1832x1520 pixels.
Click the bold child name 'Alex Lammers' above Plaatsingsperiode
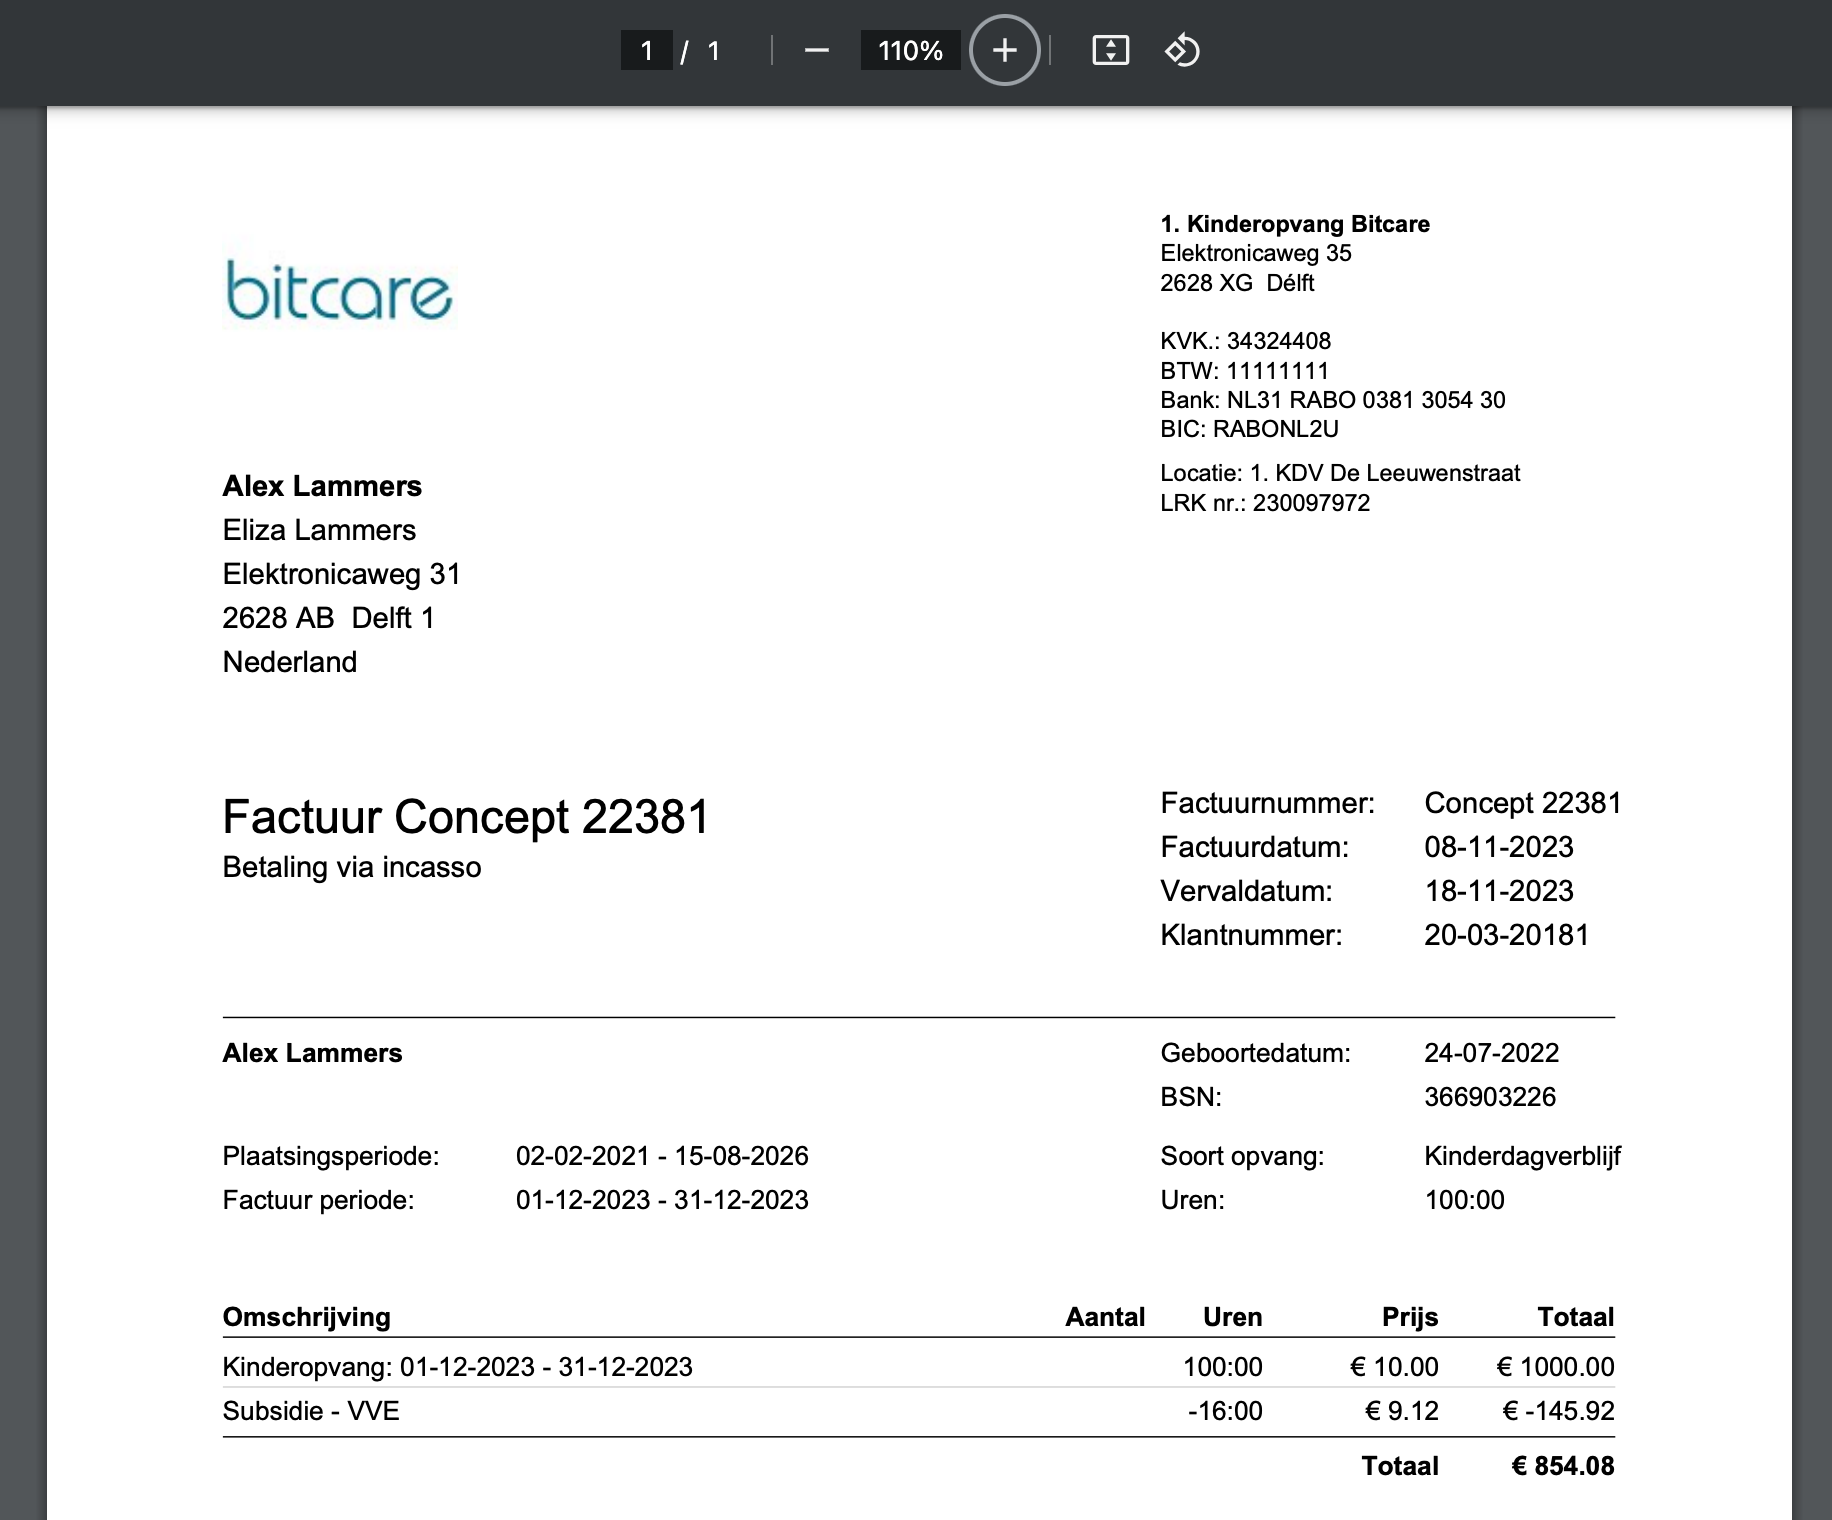coord(312,1053)
